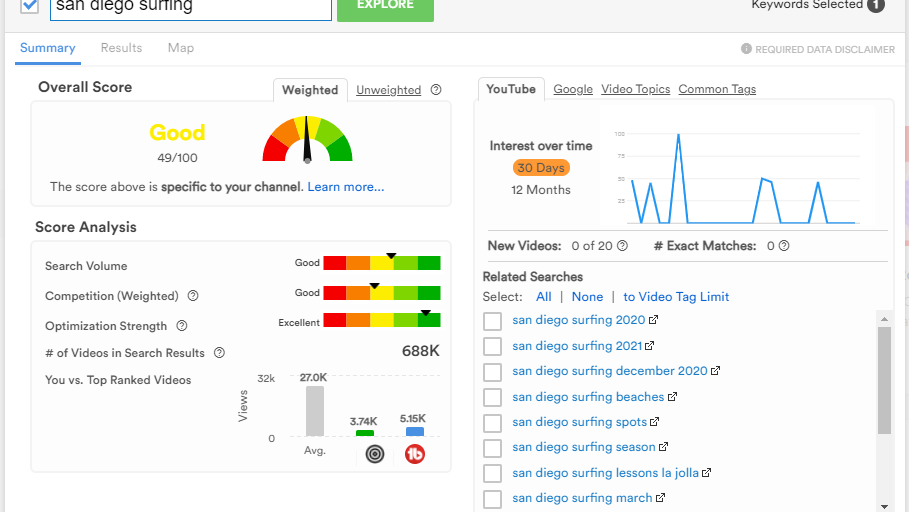Screen dimensions: 909x512
Task: Open the Learn more link
Action: 345,187
